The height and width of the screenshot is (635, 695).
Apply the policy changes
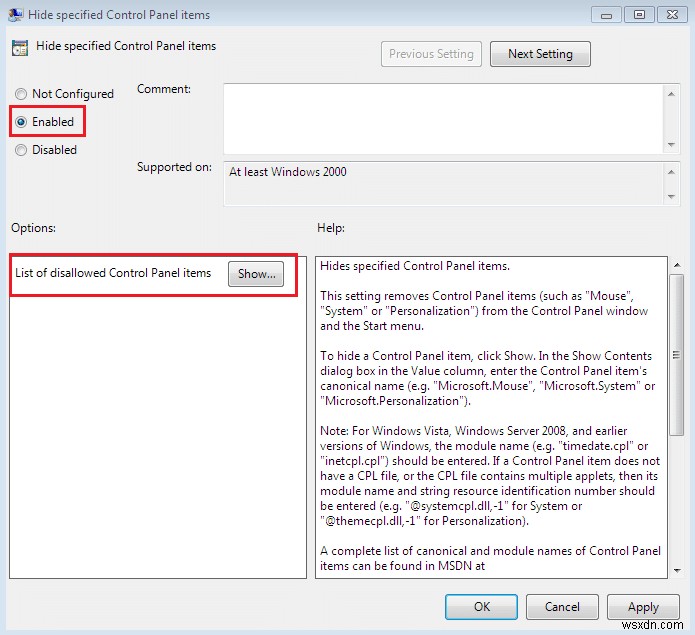point(643,607)
